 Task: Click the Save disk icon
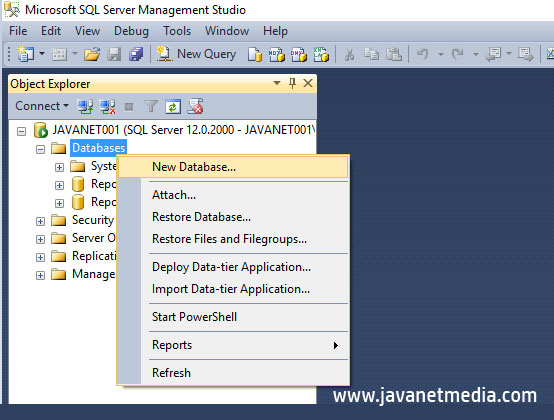pyautogui.click(x=114, y=54)
